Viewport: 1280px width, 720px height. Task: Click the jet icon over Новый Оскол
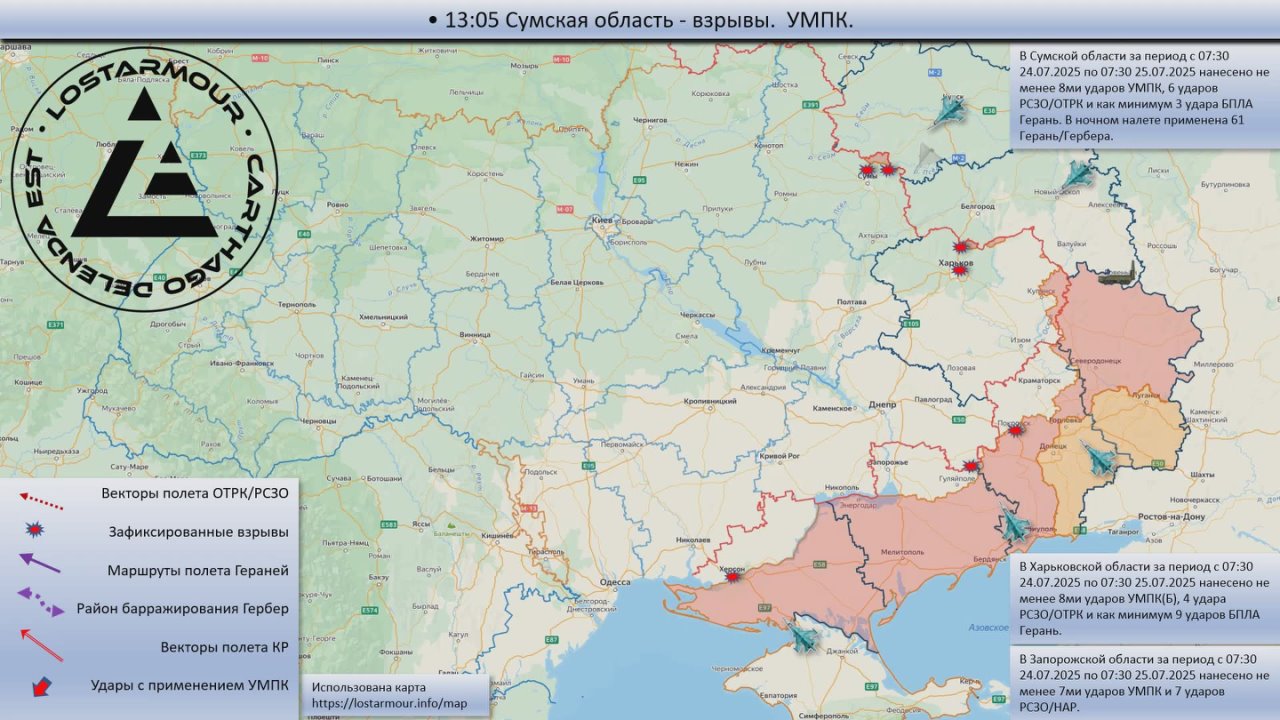(1079, 175)
